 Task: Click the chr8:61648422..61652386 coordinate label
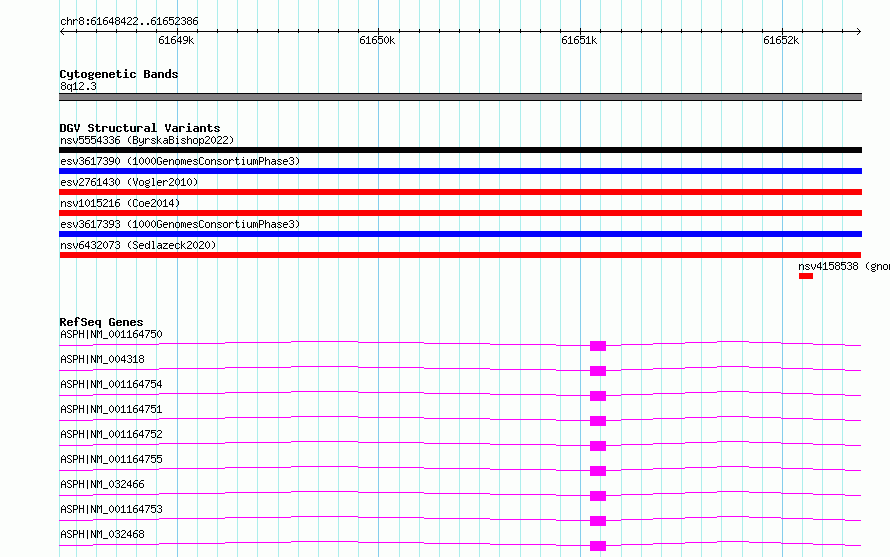tap(129, 22)
